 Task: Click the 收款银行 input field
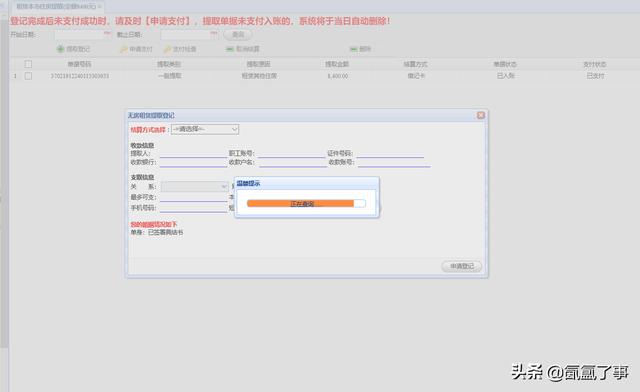pos(193,163)
